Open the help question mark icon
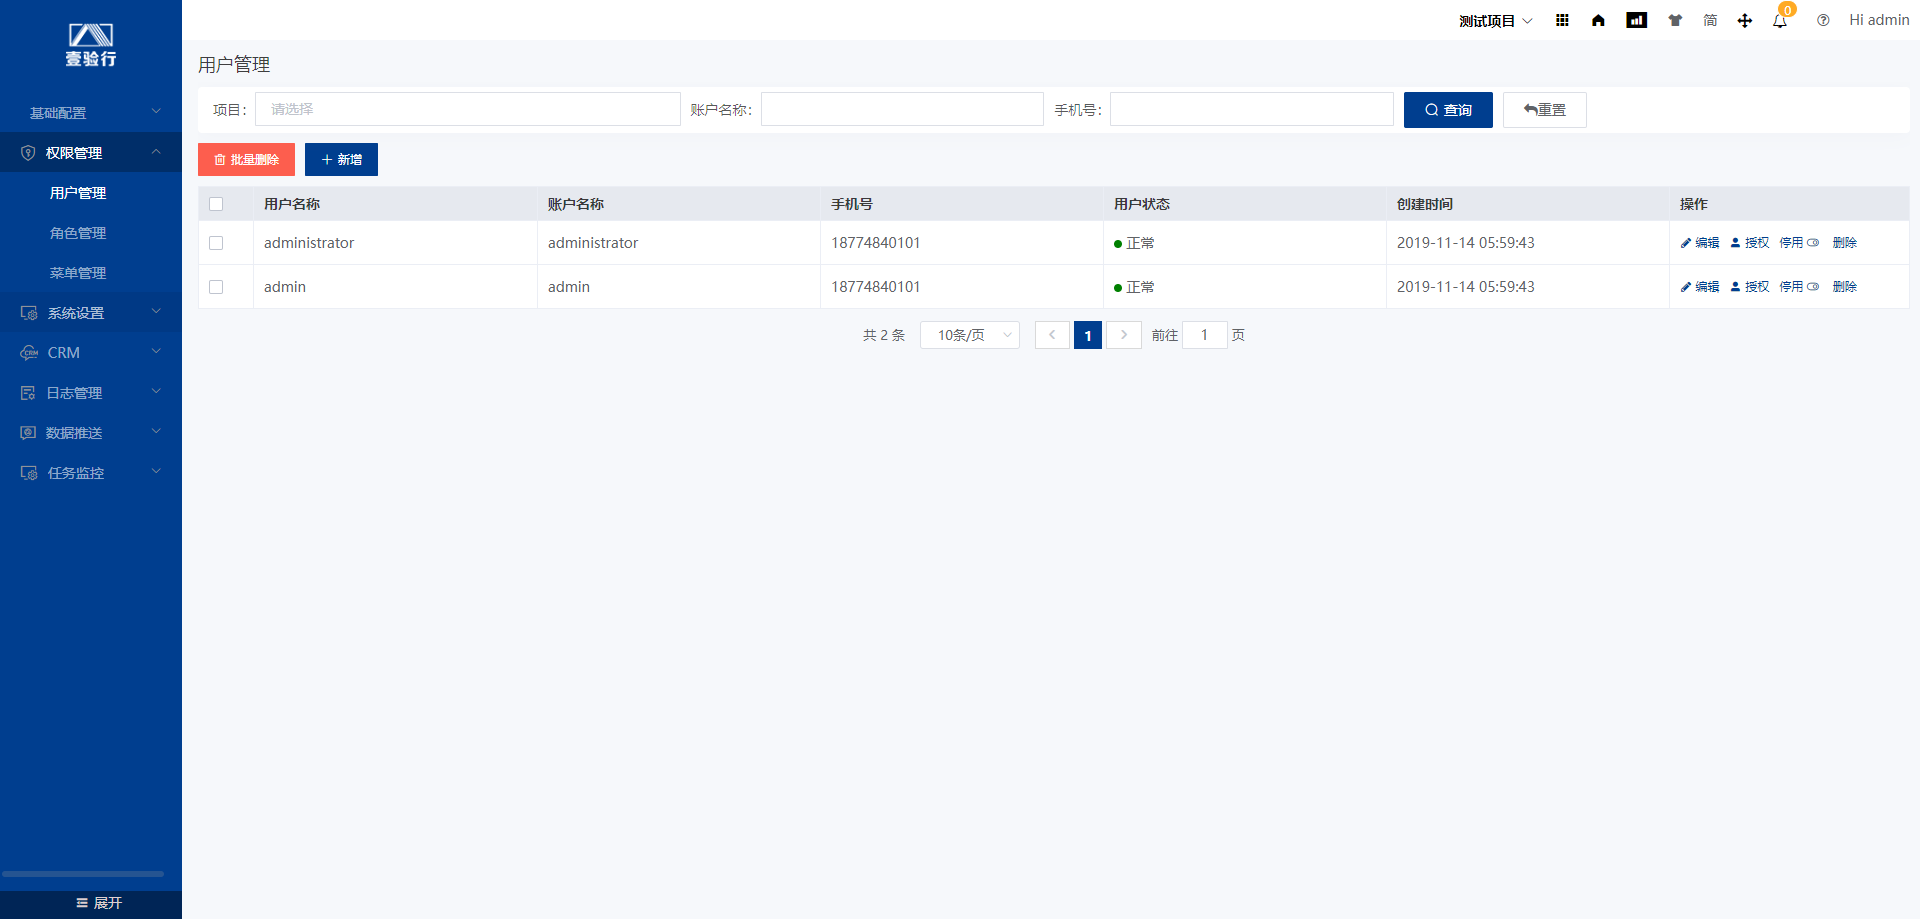The width and height of the screenshot is (1920, 919). (1823, 20)
